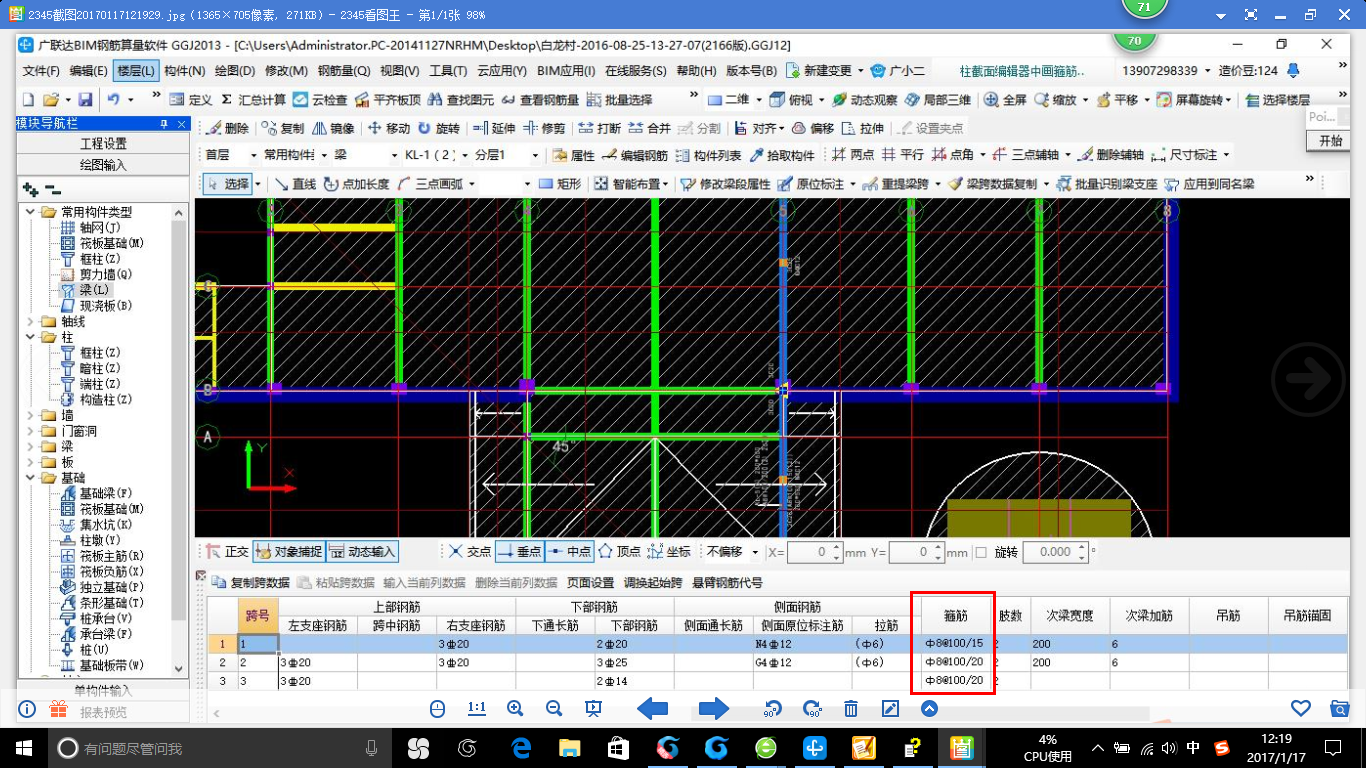Click 平齐板顶 tool icon
The width and height of the screenshot is (1366, 768).
pos(388,100)
